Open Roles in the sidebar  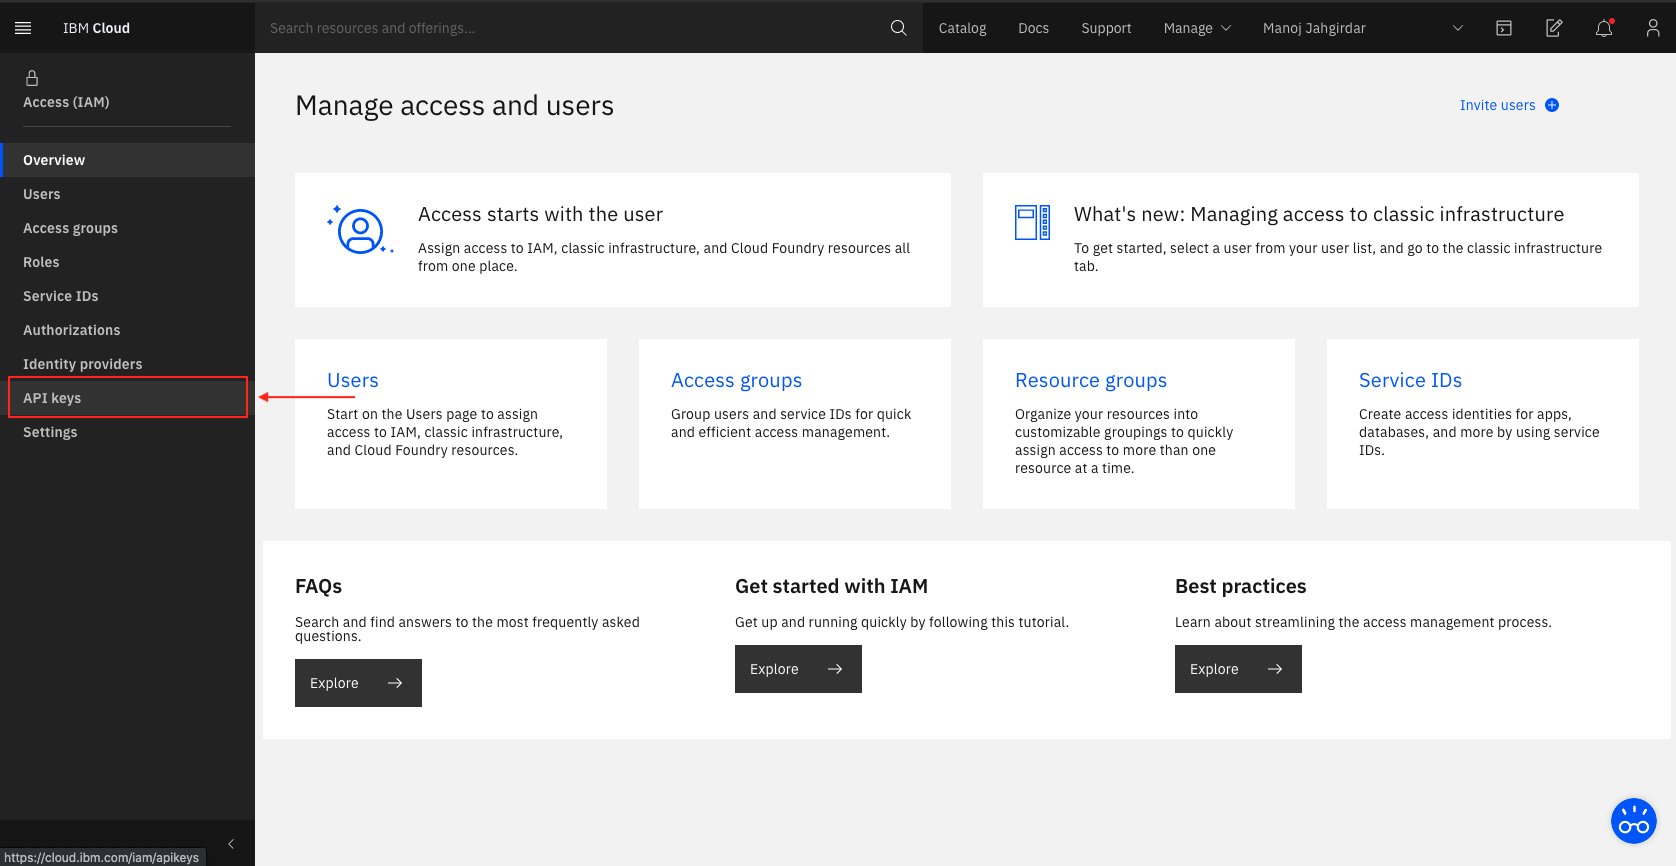pyautogui.click(x=127, y=262)
